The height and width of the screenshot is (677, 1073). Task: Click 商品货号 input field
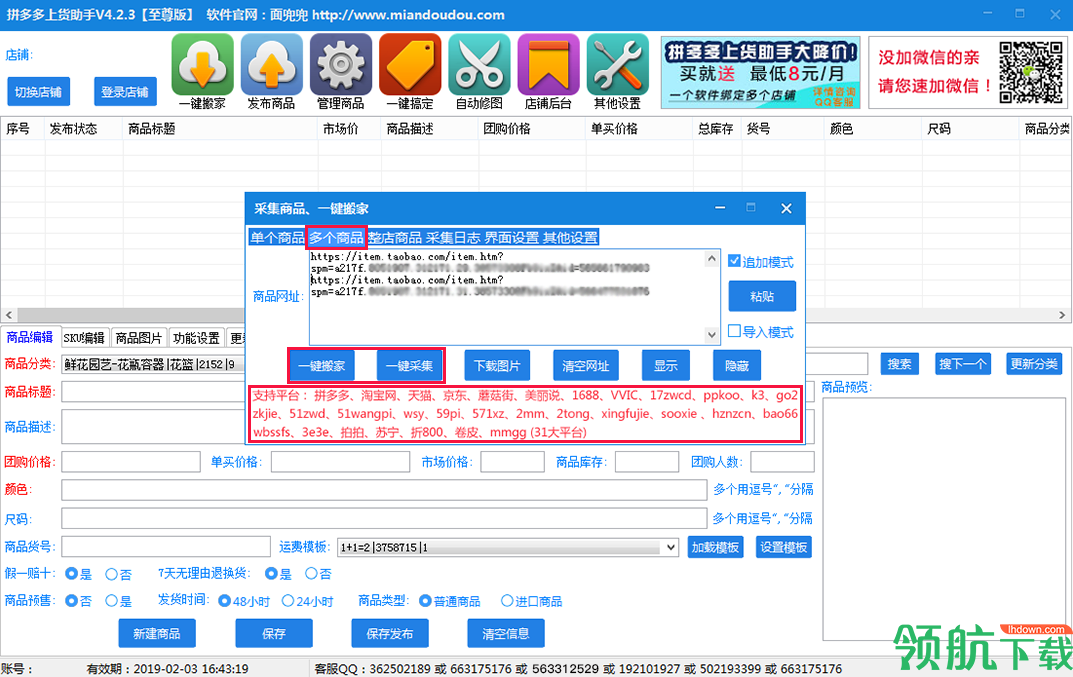coord(166,546)
